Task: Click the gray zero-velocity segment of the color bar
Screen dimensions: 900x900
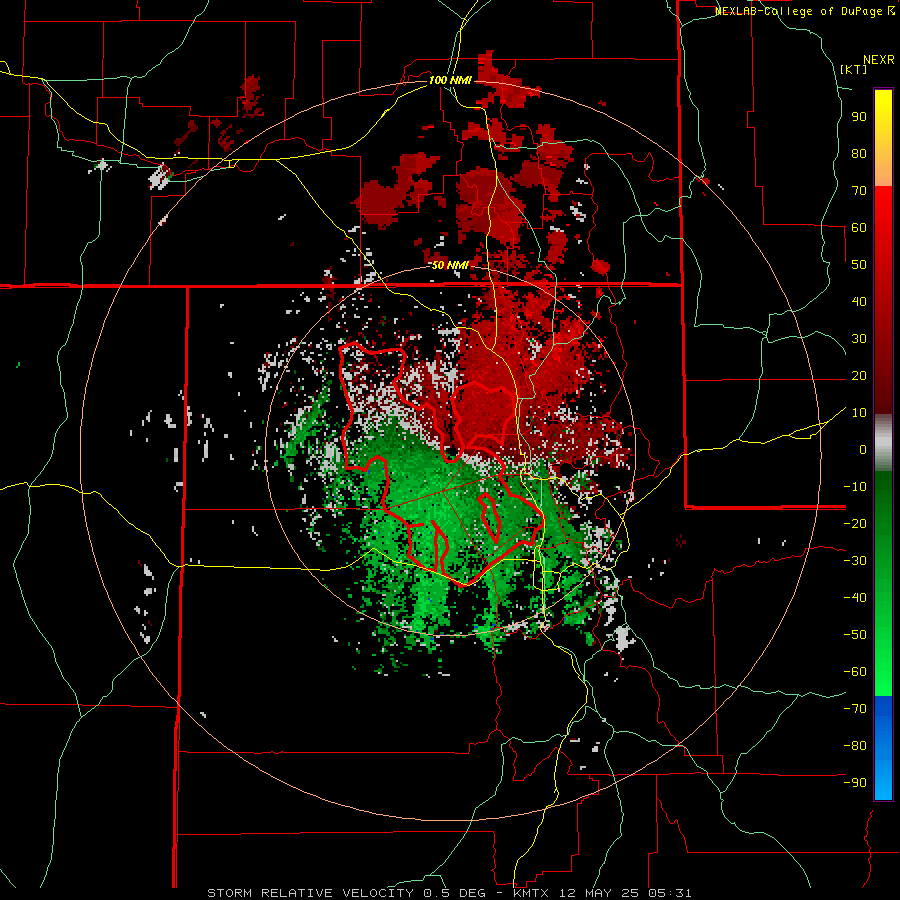Action: [x=883, y=442]
